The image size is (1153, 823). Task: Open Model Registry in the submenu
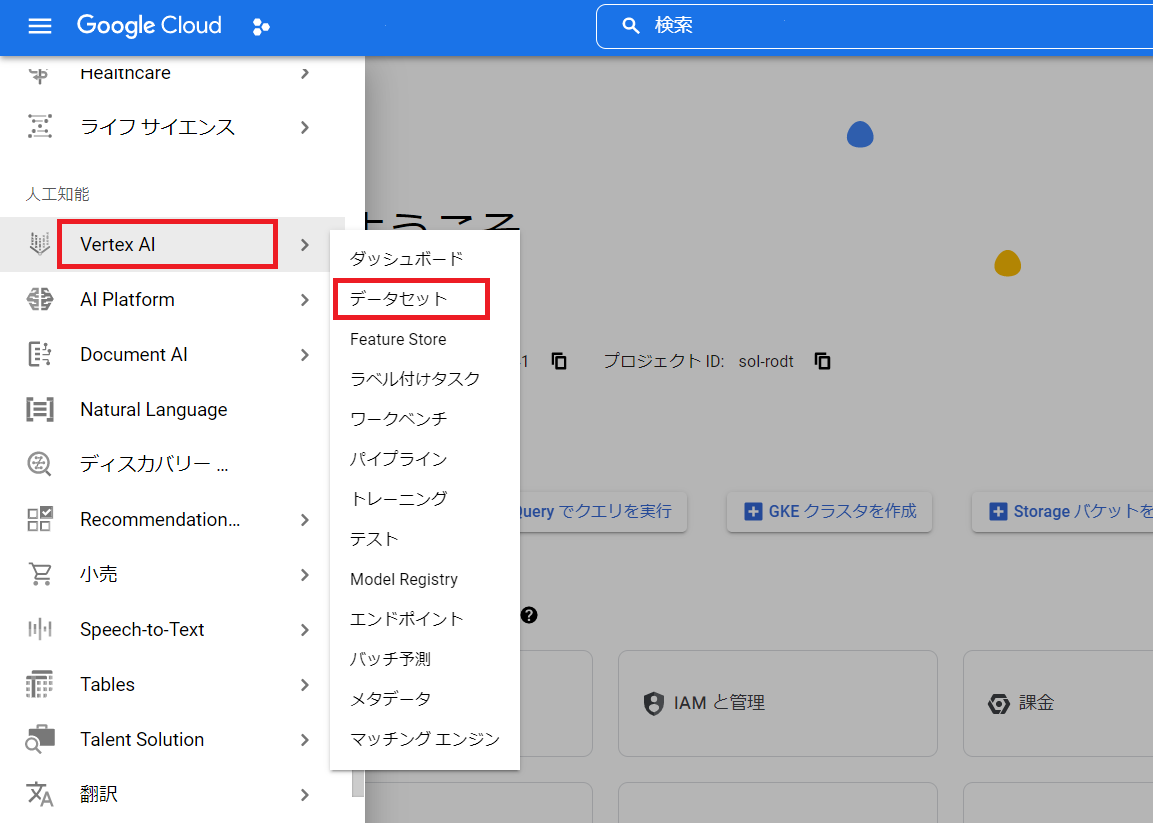pyautogui.click(x=404, y=579)
